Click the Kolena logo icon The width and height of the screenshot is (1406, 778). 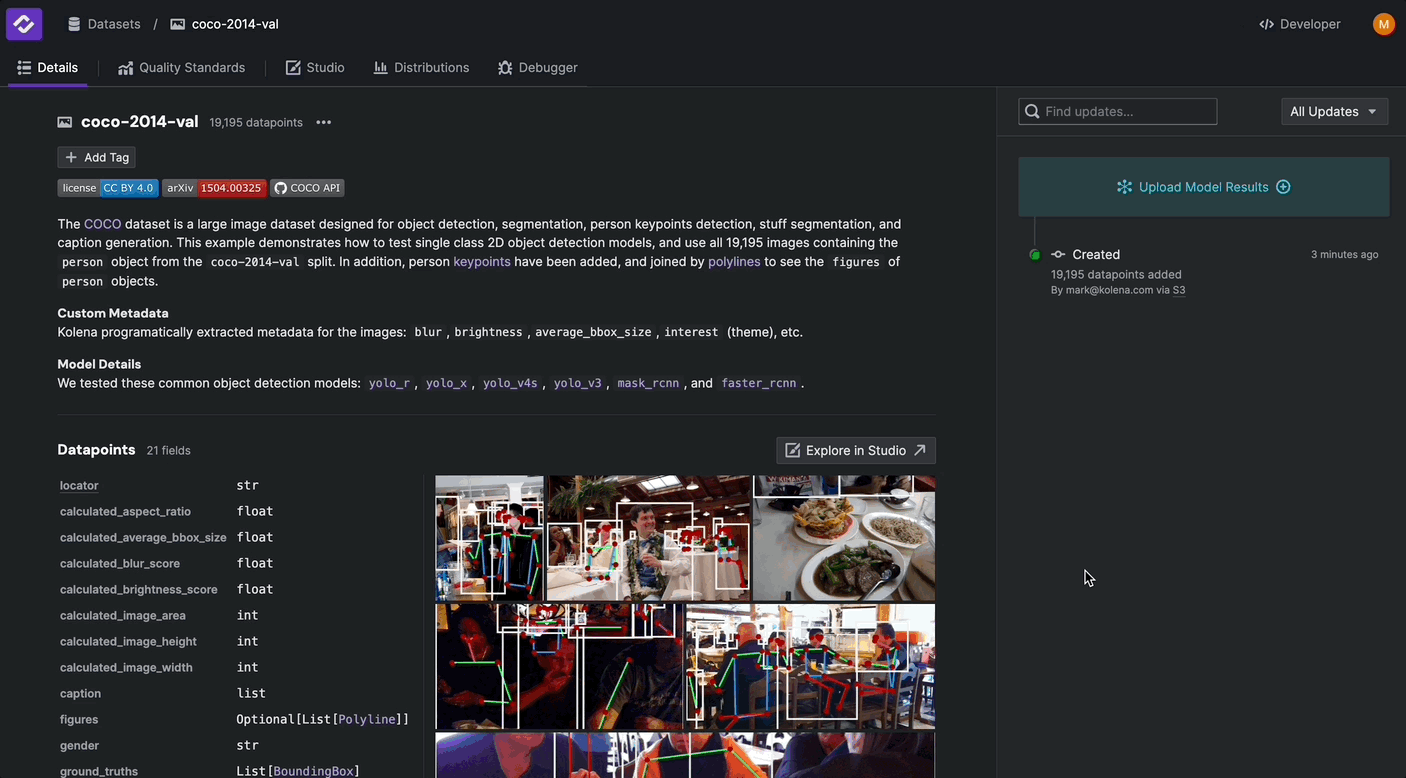(x=24, y=24)
